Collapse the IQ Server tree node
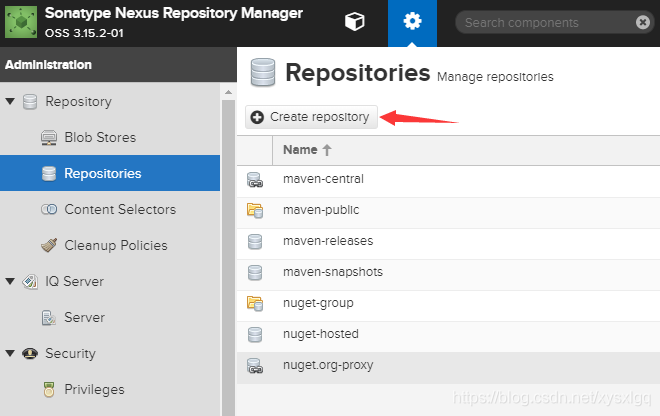This screenshot has width=660, height=416. [10, 281]
